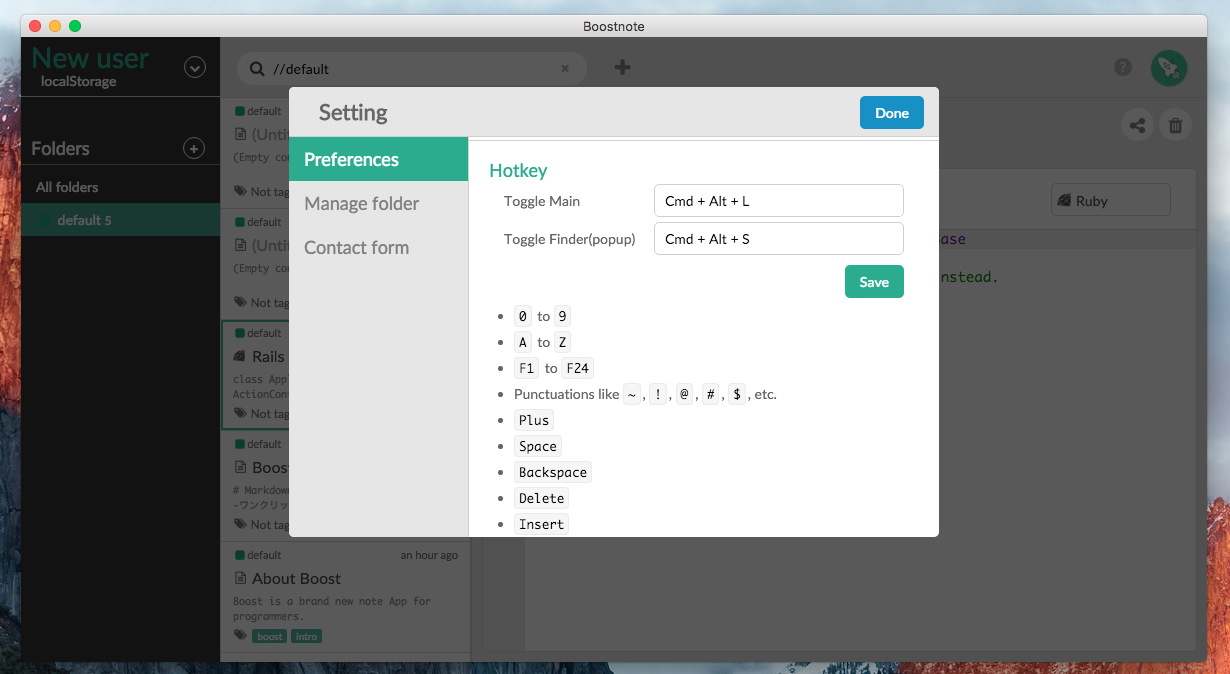1230x674 pixels.
Task: Click the intro tag on About Boost
Action: (307, 636)
